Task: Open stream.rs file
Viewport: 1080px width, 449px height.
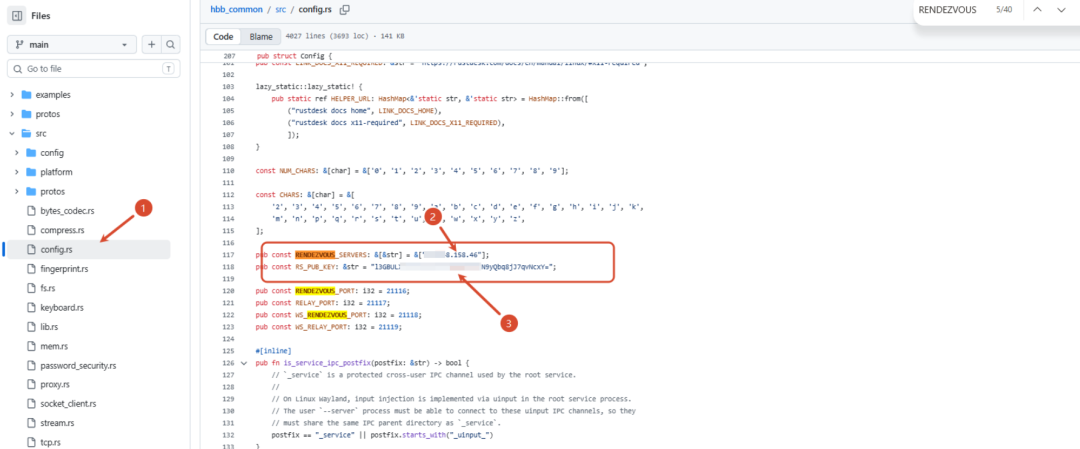Action: click(x=57, y=423)
